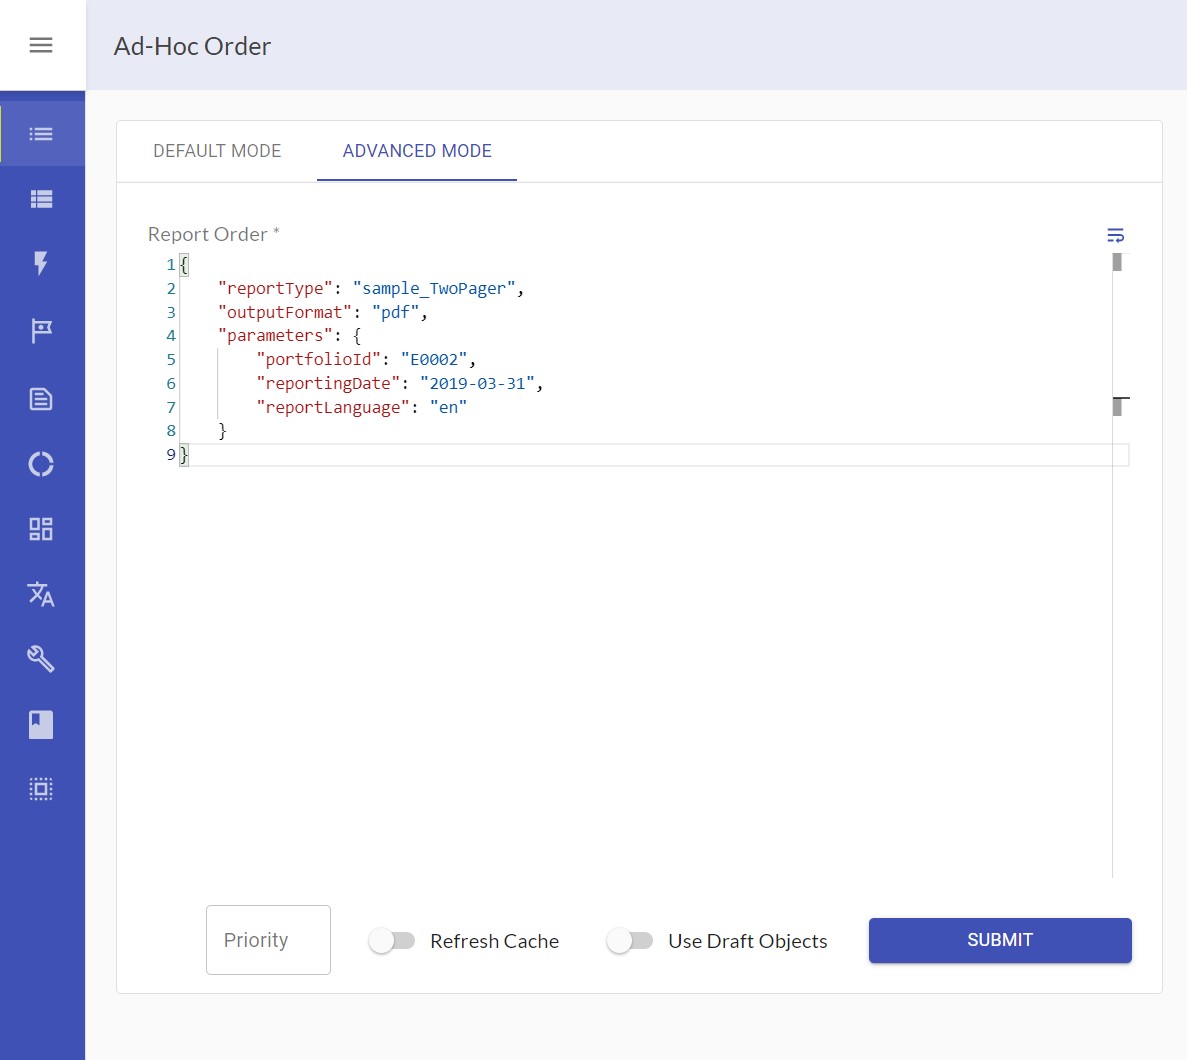The width and height of the screenshot is (1187, 1060).
Task: Open the wrench tools sidebar icon
Action: pos(41,659)
